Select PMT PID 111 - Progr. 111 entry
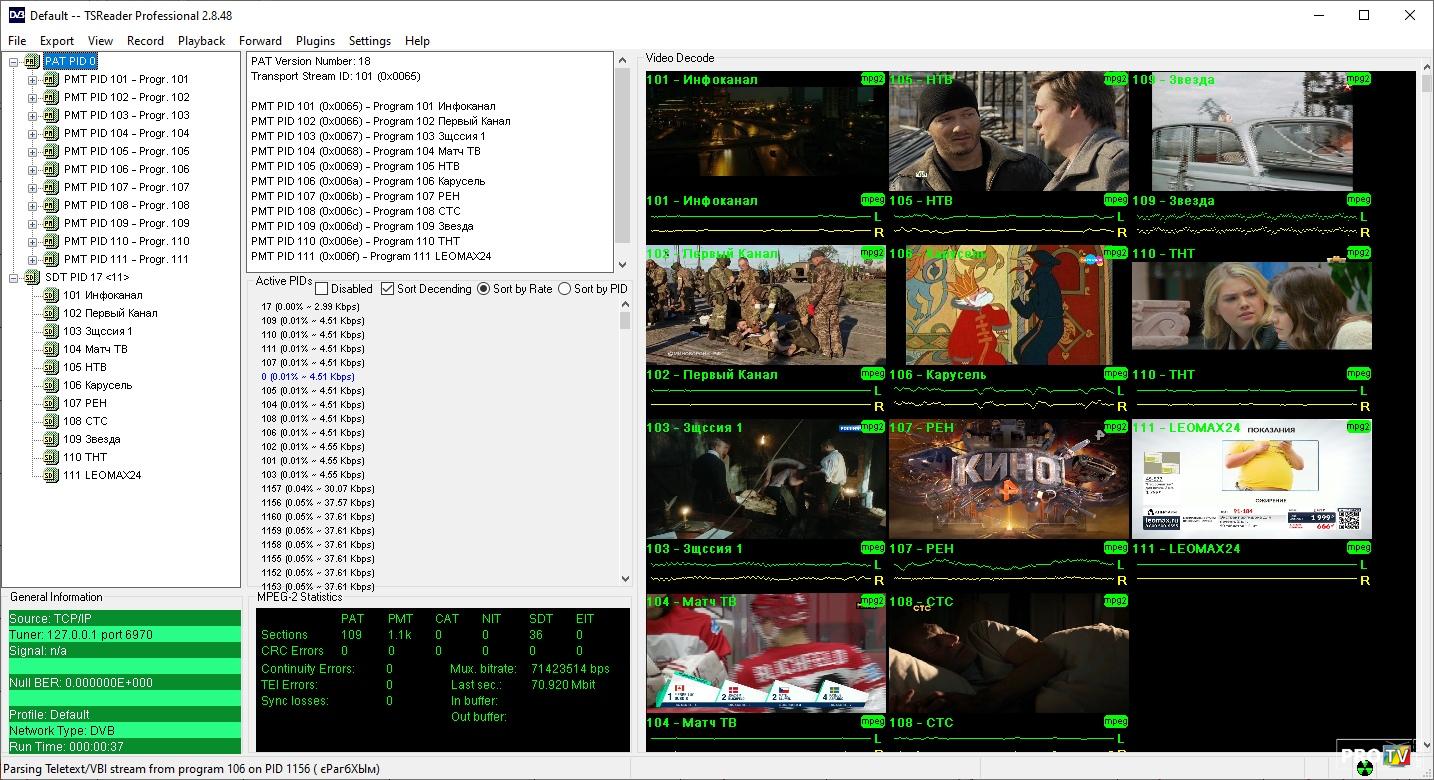Image resolution: width=1434 pixels, height=780 pixels. 126,259
